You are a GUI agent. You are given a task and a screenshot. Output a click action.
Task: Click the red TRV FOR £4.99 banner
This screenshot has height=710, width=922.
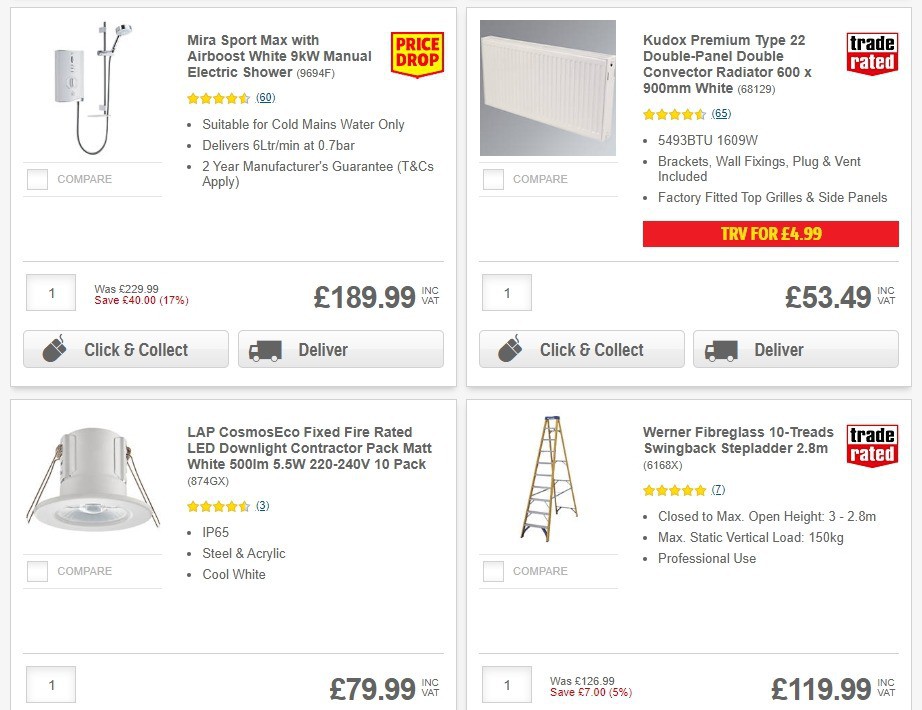(x=771, y=233)
